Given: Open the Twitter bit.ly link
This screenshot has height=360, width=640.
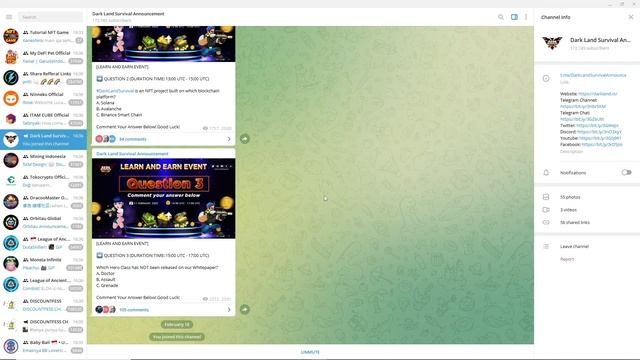Looking at the screenshot, I should [x=598, y=125].
